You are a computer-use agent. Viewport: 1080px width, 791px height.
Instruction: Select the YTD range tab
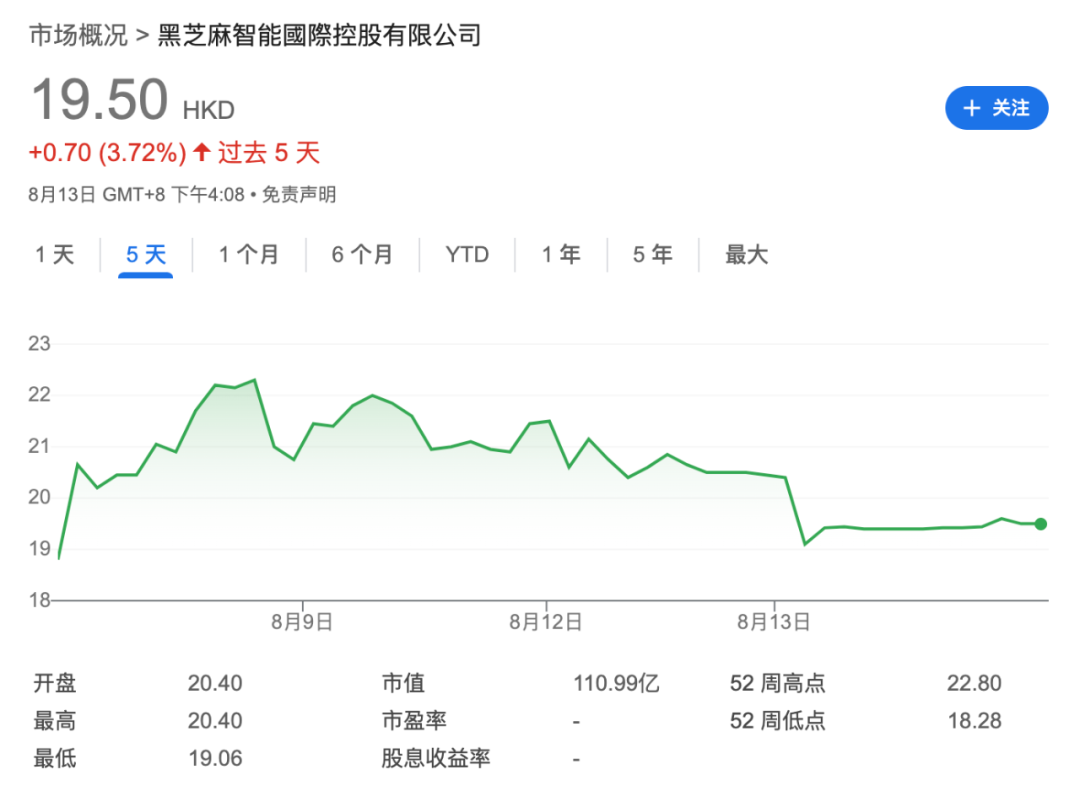[467, 255]
